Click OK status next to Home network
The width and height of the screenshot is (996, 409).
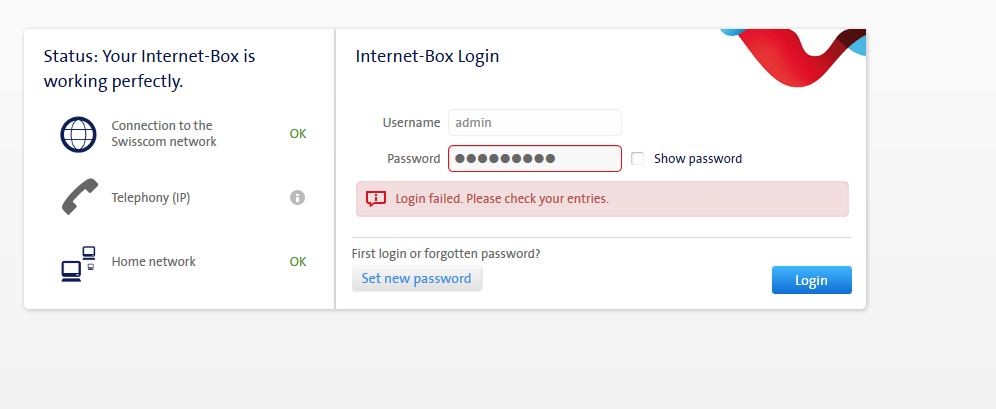(298, 262)
